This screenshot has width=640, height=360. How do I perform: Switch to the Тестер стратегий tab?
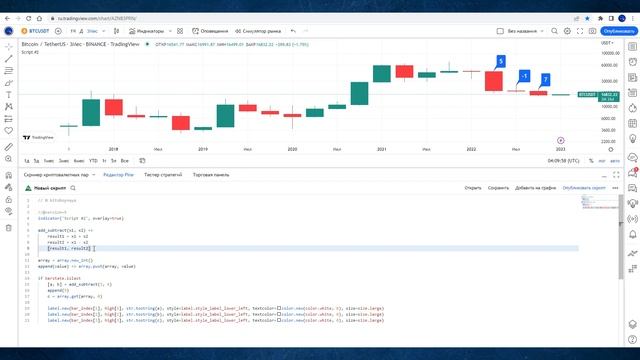click(x=163, y=175)
